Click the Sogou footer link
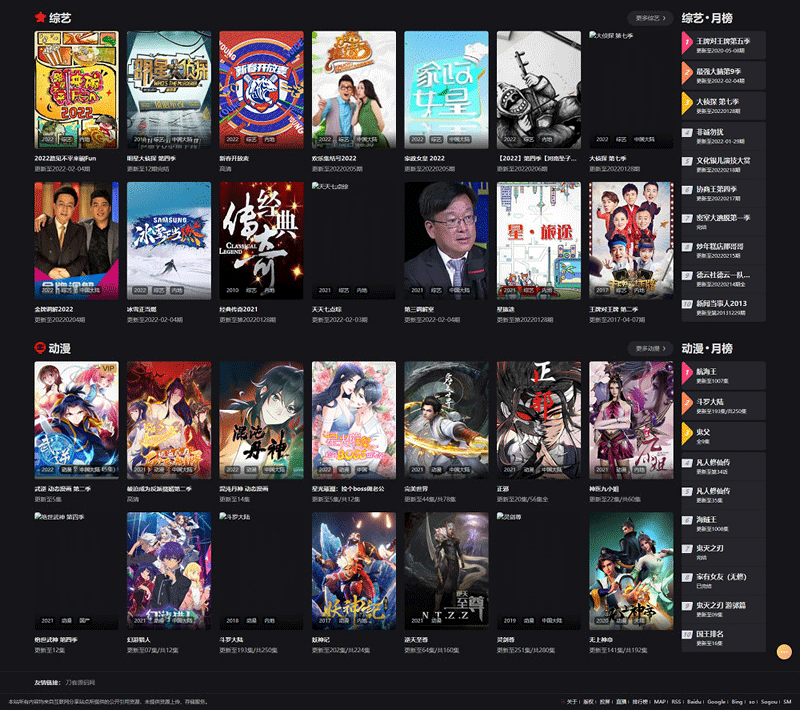 click(769, 702)
